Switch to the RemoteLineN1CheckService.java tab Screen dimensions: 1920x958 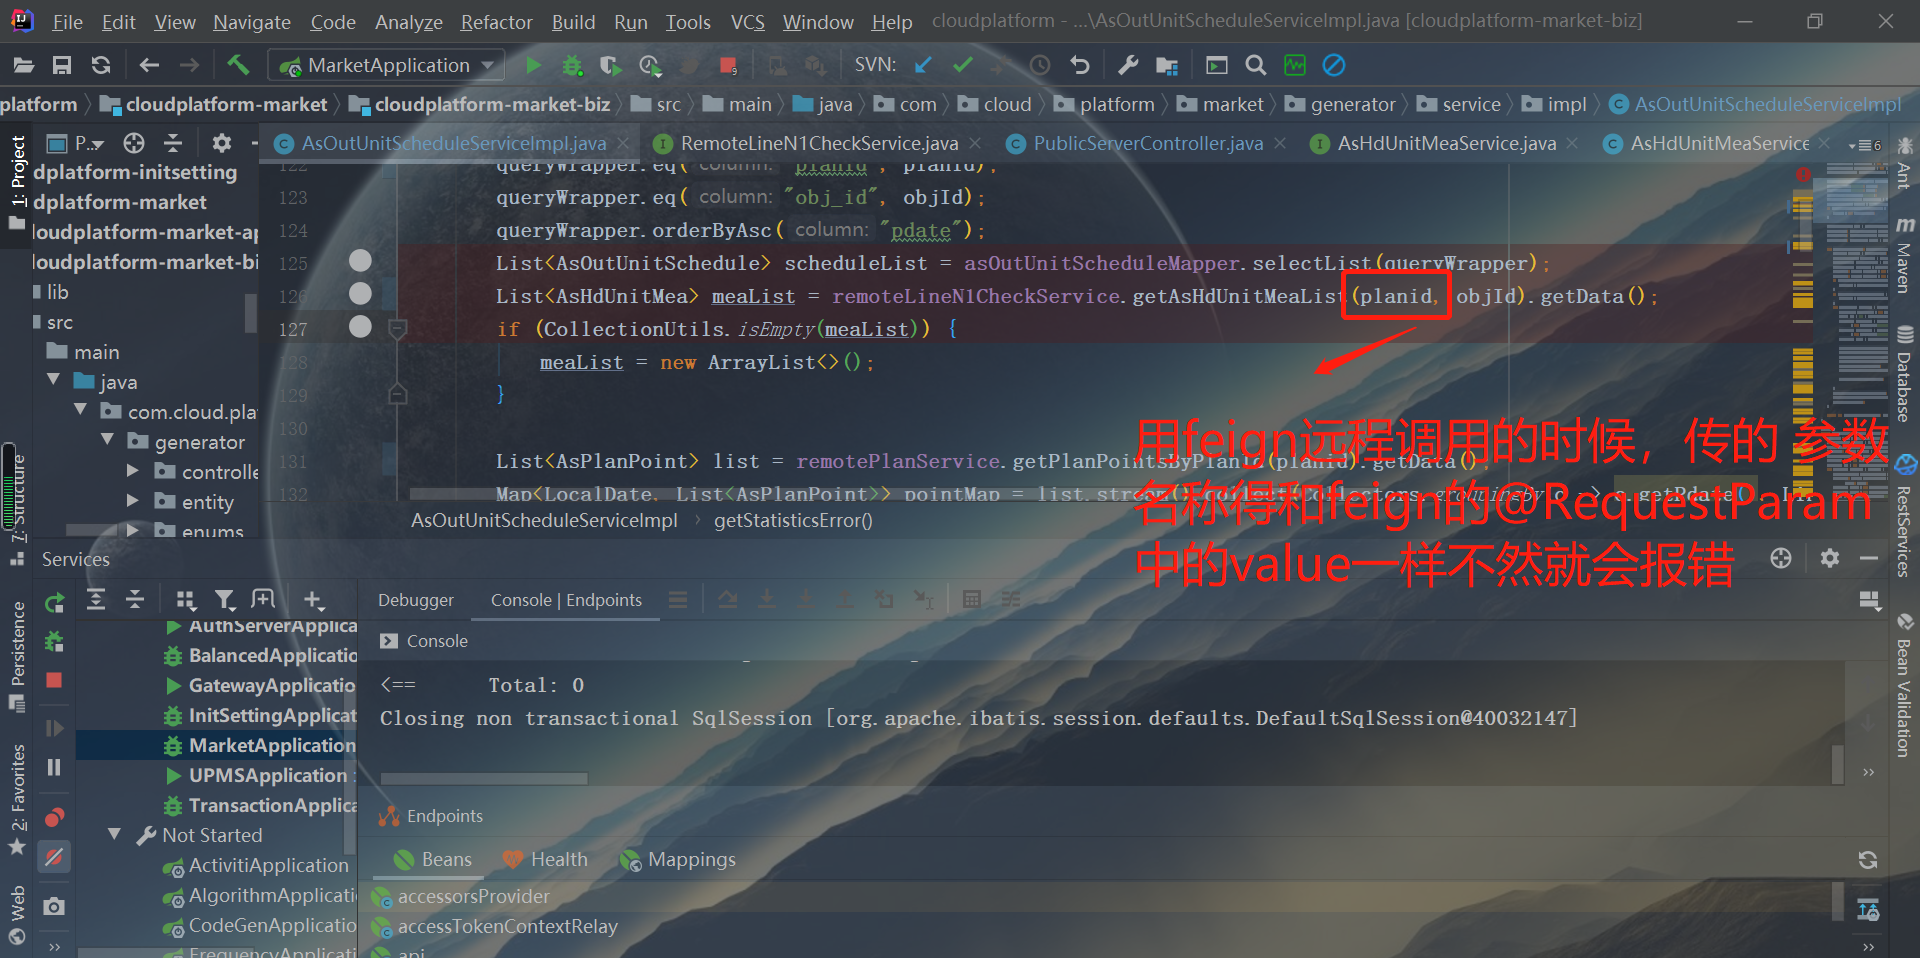(x=817, y=143)
